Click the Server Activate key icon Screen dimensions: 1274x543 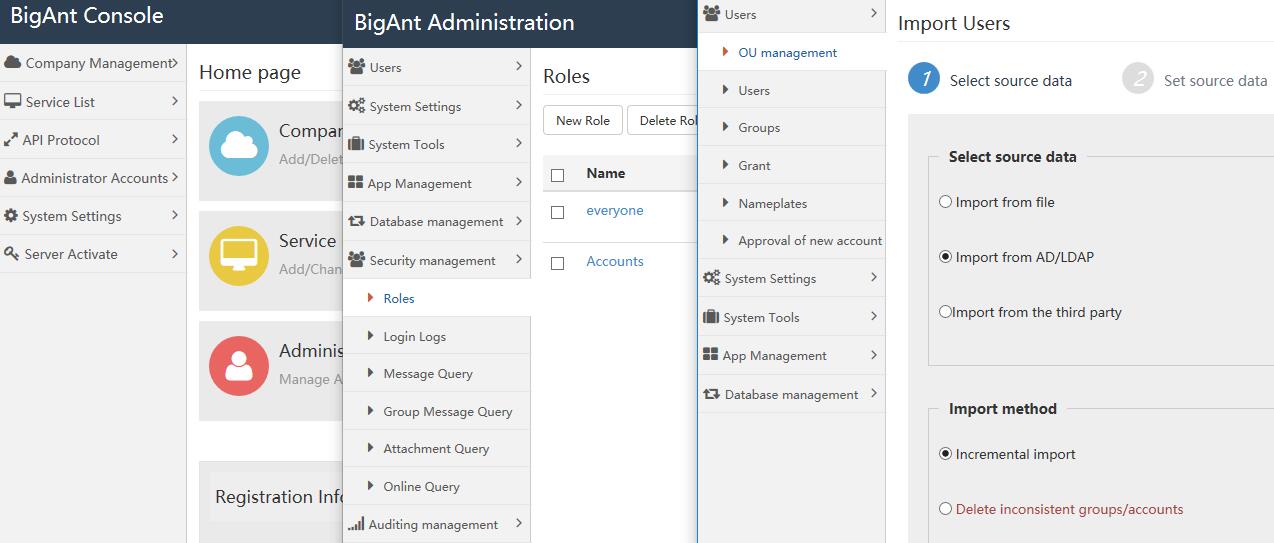click(x=12, y=254)
